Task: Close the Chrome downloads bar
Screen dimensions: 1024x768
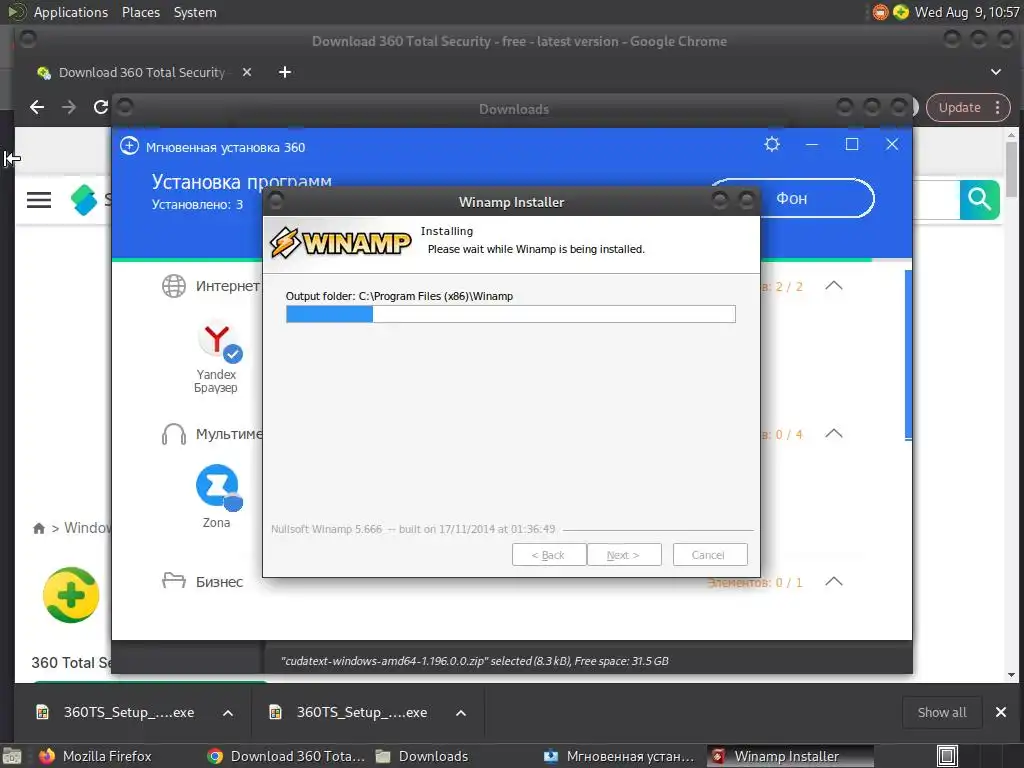Action: [1000, 712]
